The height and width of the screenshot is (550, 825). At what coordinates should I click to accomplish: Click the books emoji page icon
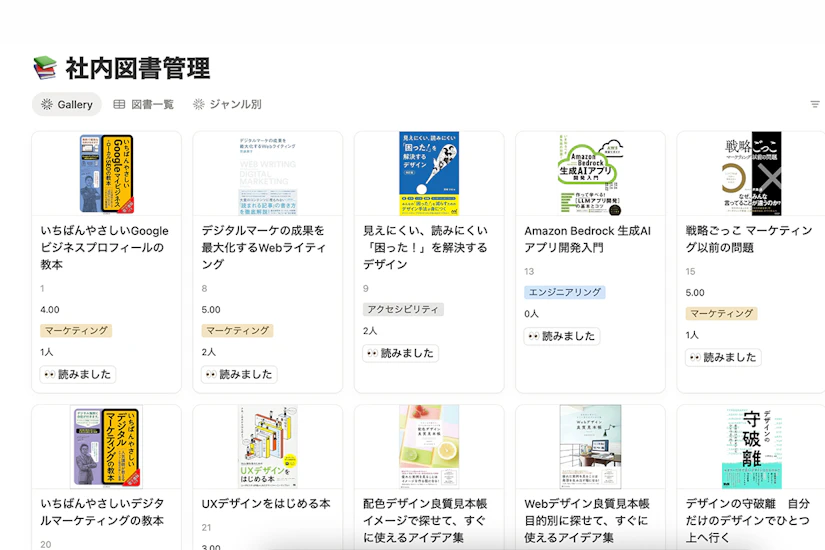tap(45, 68)
